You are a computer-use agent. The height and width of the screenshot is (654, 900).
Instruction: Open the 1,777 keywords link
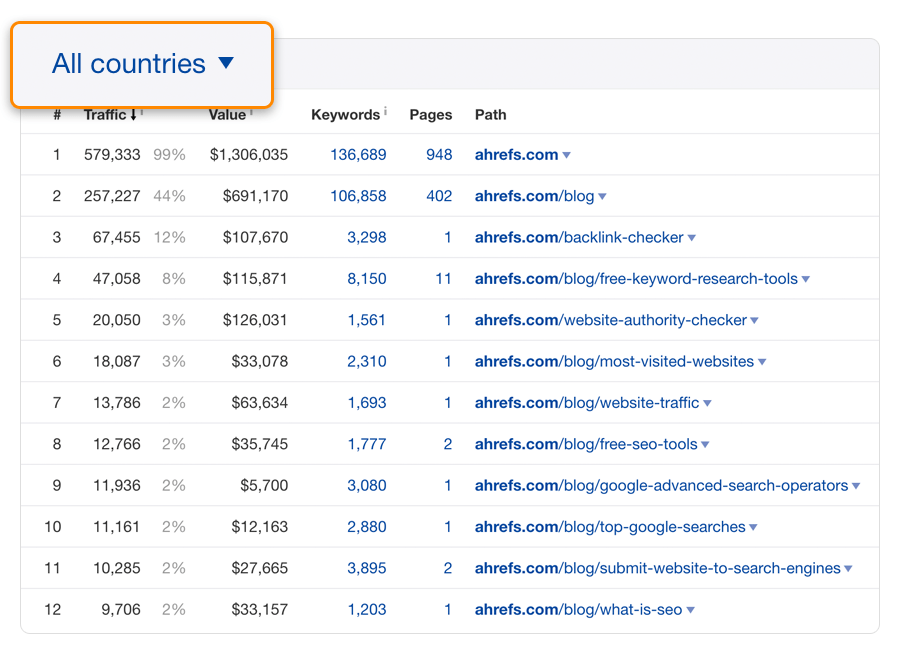tap(367, 444)
